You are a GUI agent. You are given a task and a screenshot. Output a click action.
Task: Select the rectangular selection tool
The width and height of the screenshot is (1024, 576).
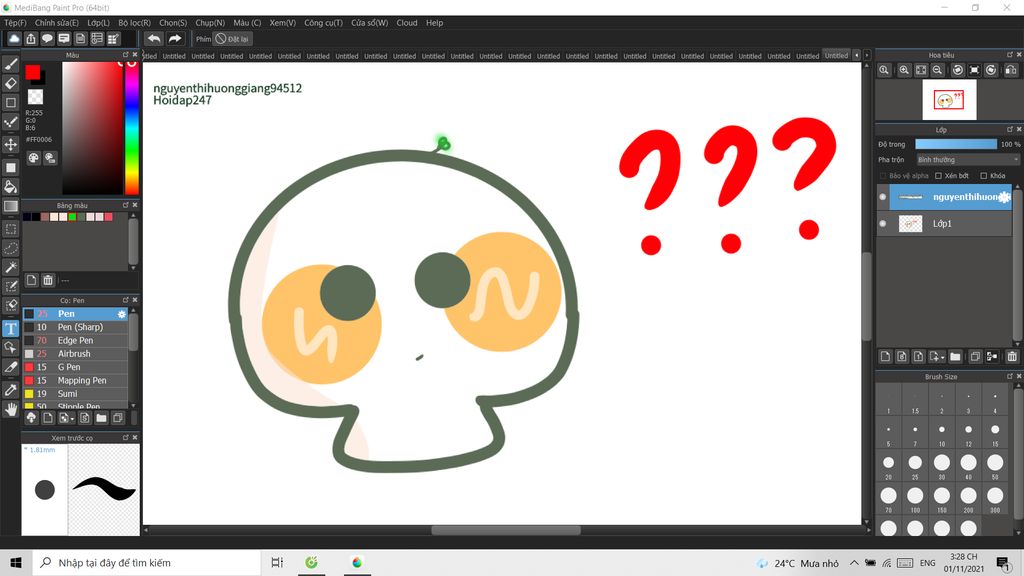[10, 229]
